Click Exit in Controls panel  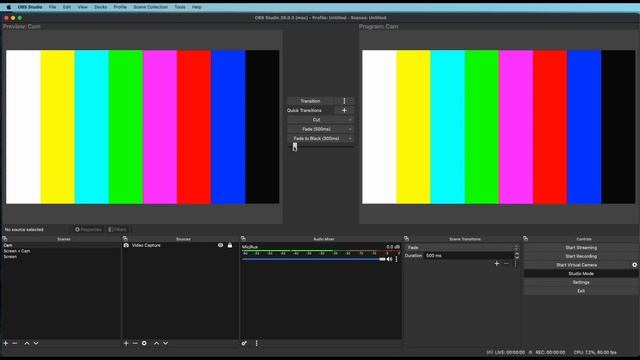pyautogui.click(x=581, y=291)
